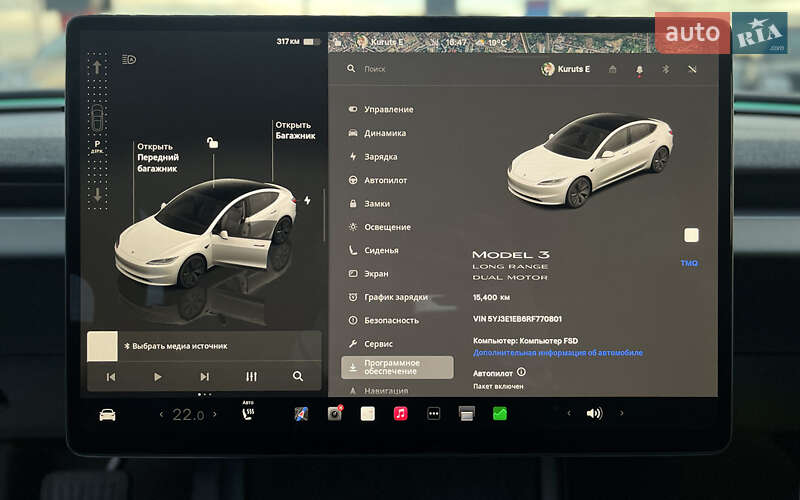
Task: Tap the no-signal connectivity icon
Action: (692, 69)
